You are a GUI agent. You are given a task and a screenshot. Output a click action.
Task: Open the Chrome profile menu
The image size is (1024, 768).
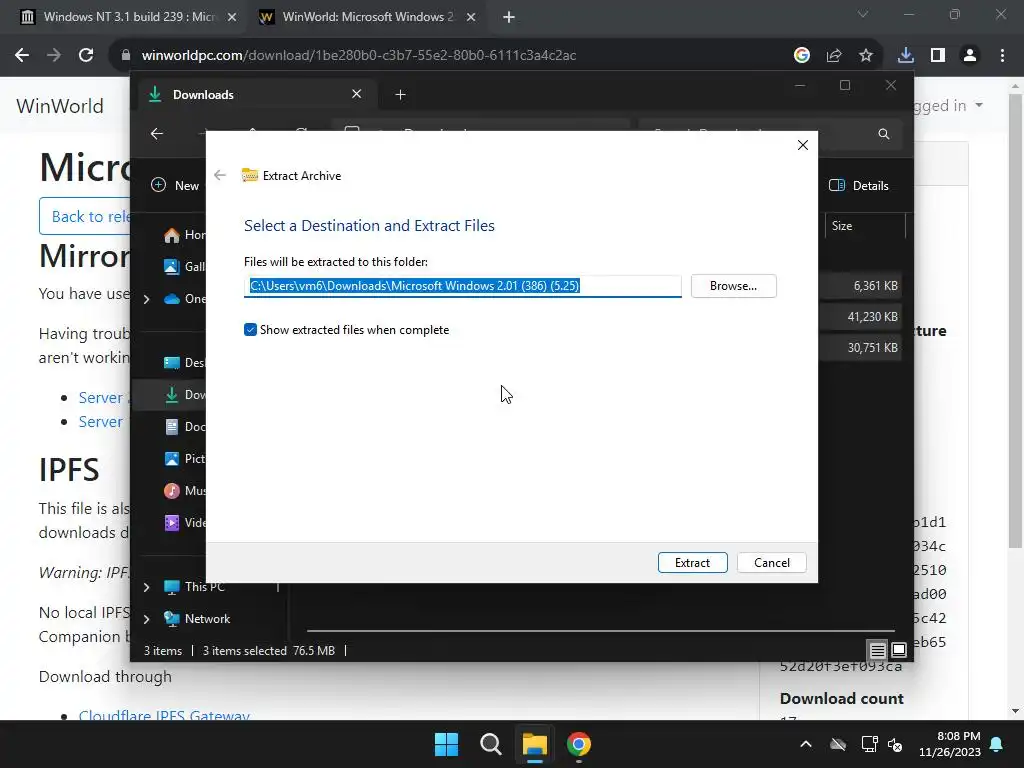tap(970, 56)
